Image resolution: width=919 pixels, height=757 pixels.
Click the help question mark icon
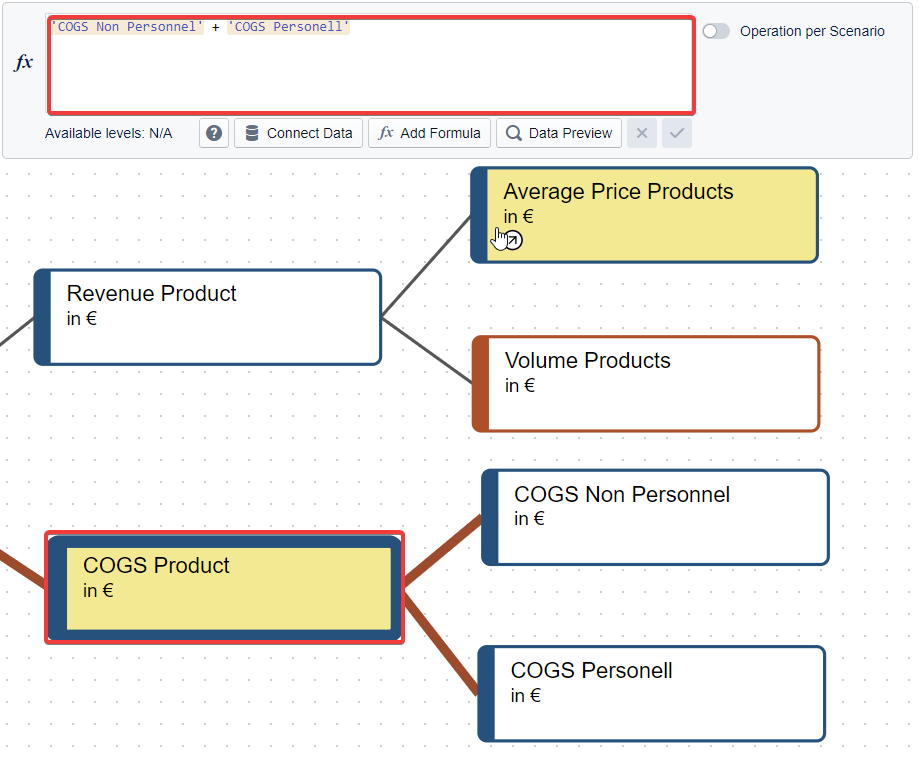click(214, 133)
